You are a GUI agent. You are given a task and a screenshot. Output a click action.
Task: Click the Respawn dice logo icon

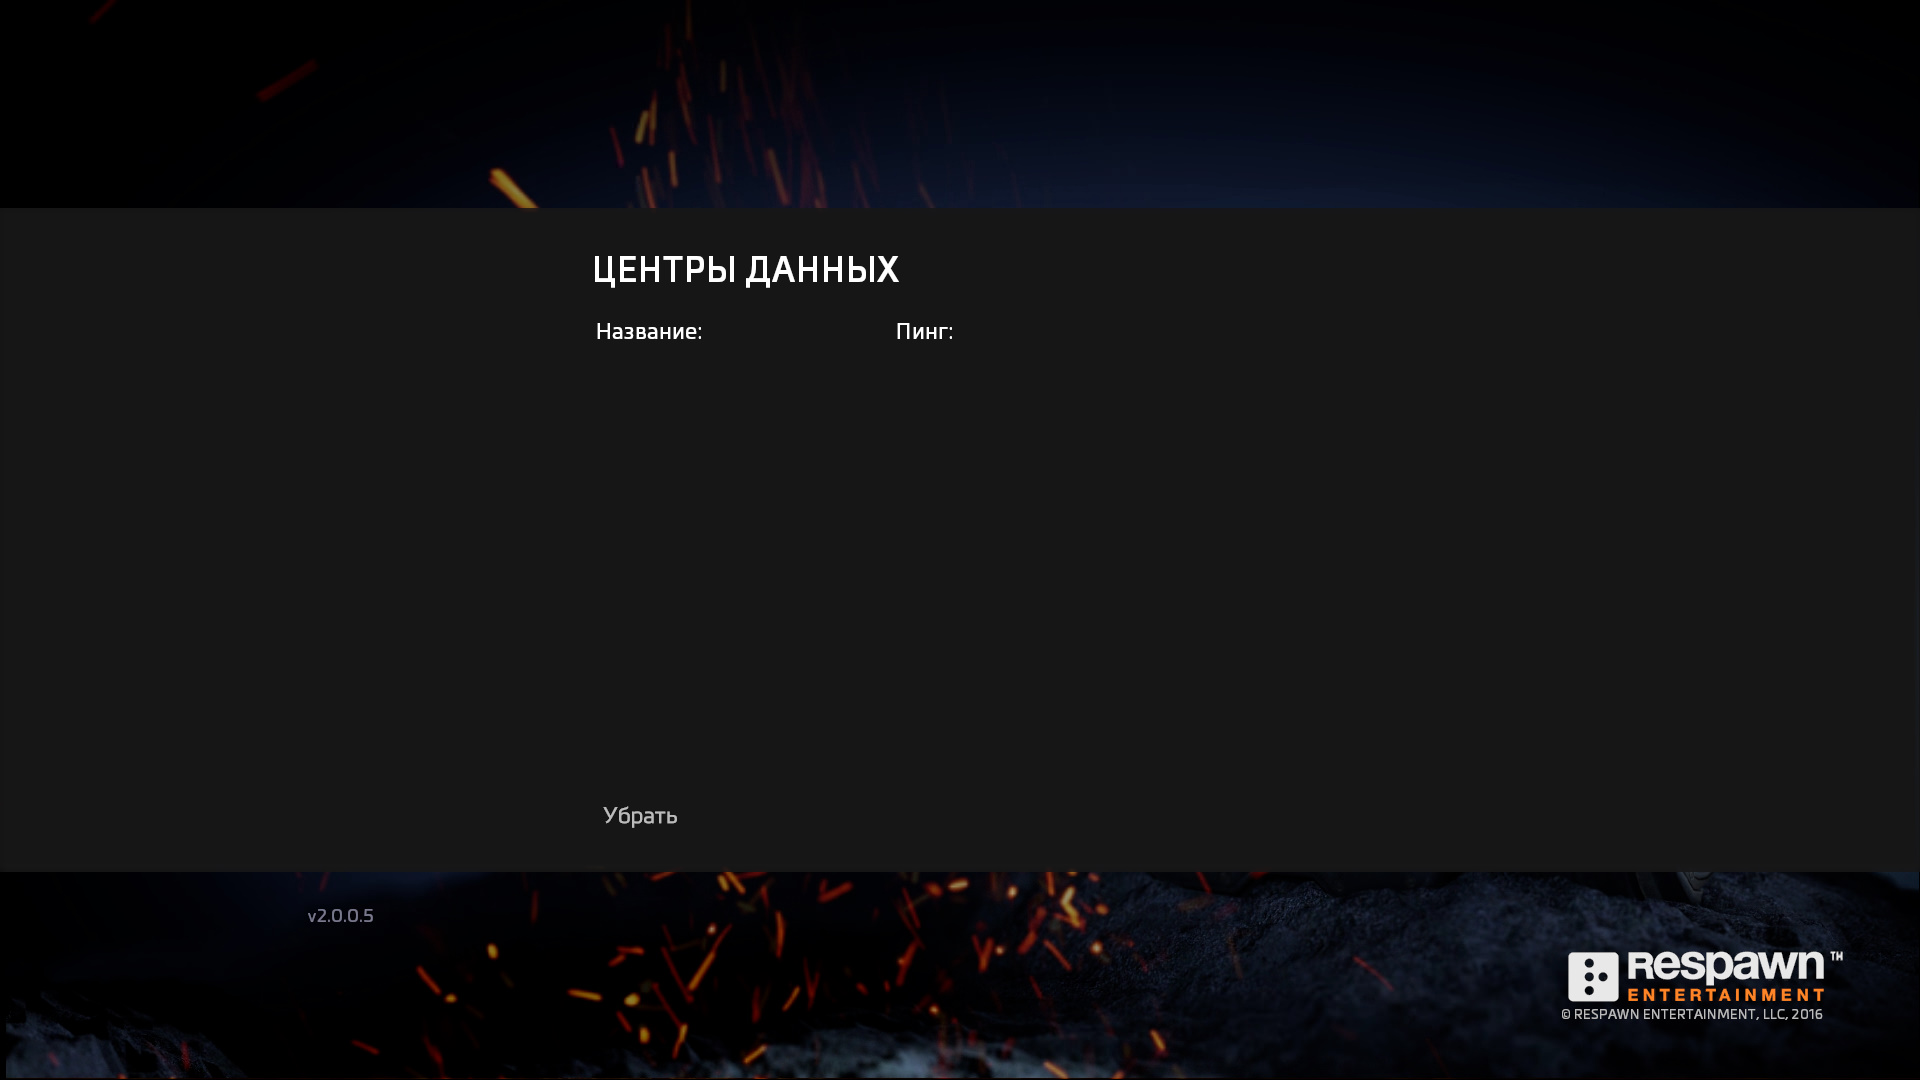pos(1592,977)
